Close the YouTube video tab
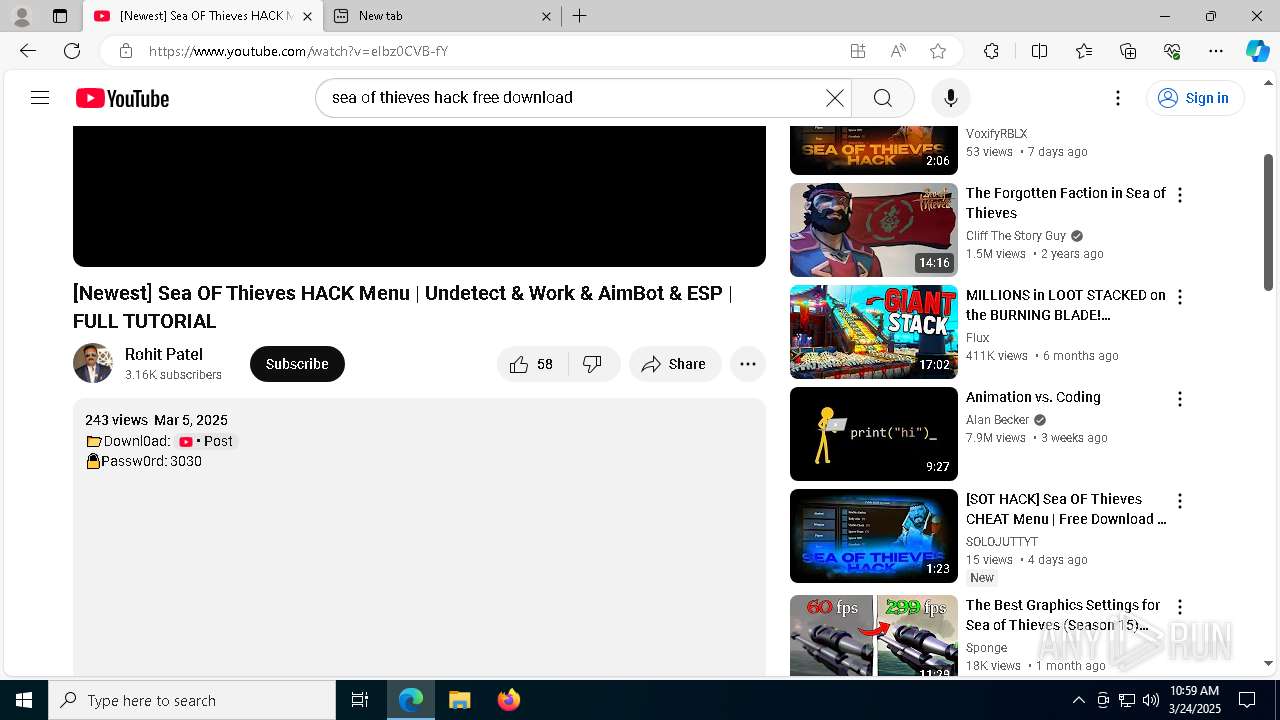This screenshot has height=720, width=1280. pyautogui.click(x=307, y=16)
